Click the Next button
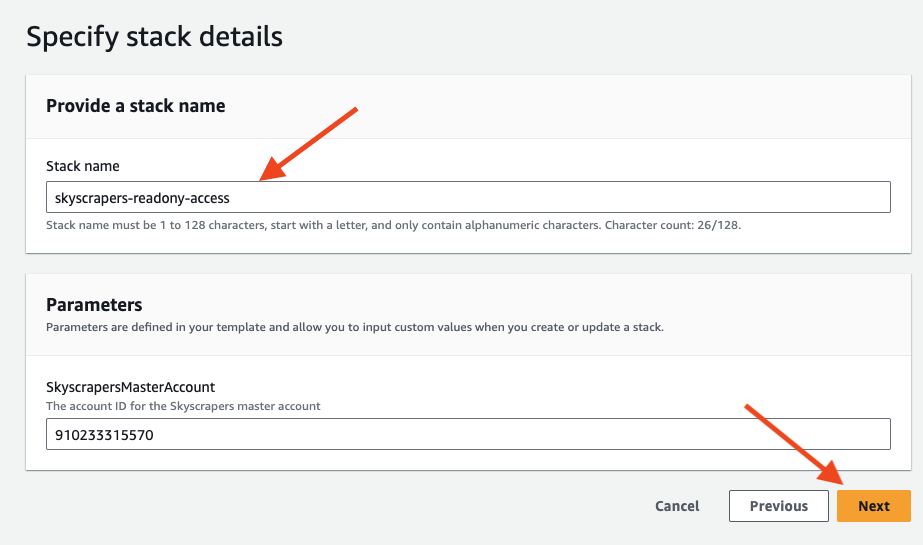Viewport: 923px width, 545px height. point(873,506)
